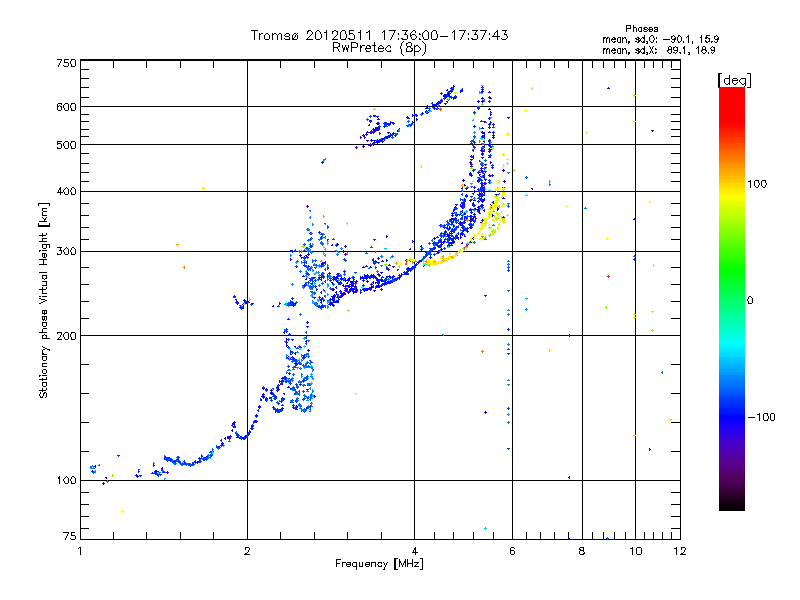
Task: Click y-axis tick label '300'
Action: [66, 252]
